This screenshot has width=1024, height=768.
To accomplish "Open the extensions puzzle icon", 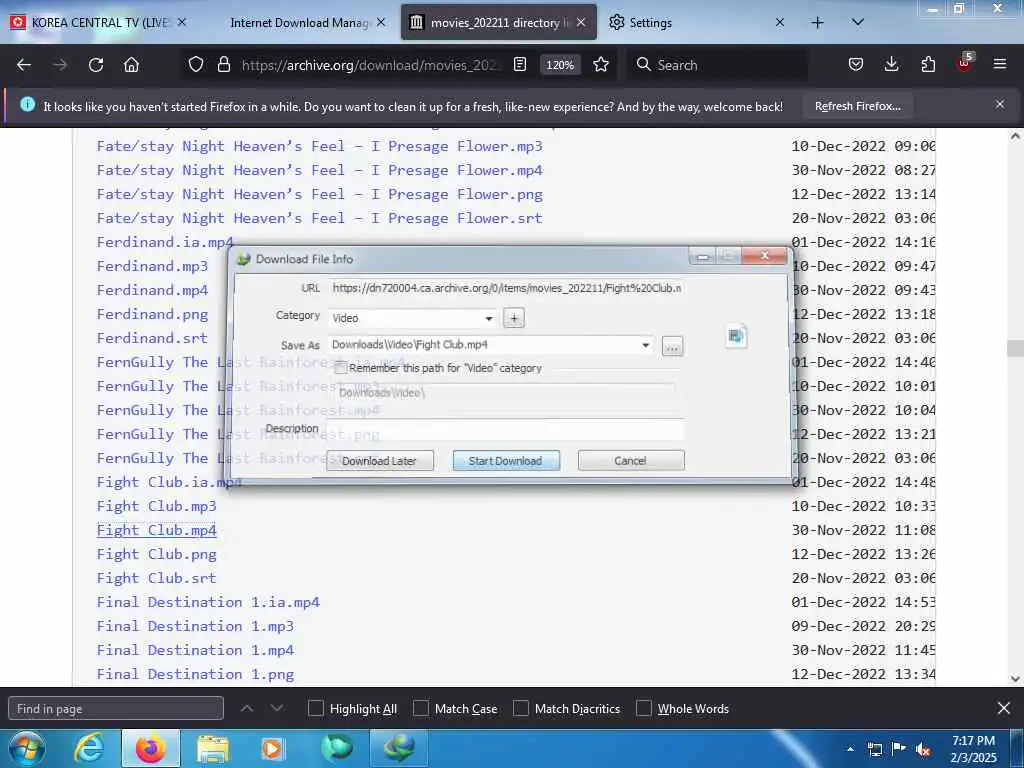I will point(928,65).
